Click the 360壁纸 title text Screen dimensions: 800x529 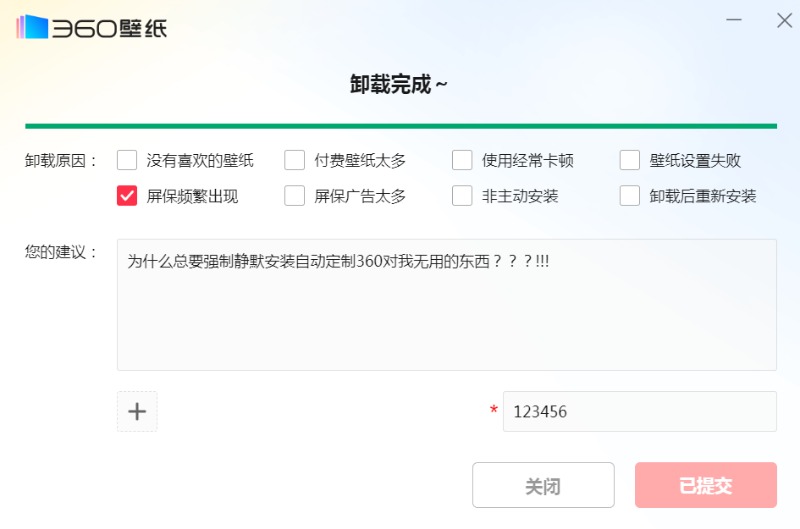(109, 28)
